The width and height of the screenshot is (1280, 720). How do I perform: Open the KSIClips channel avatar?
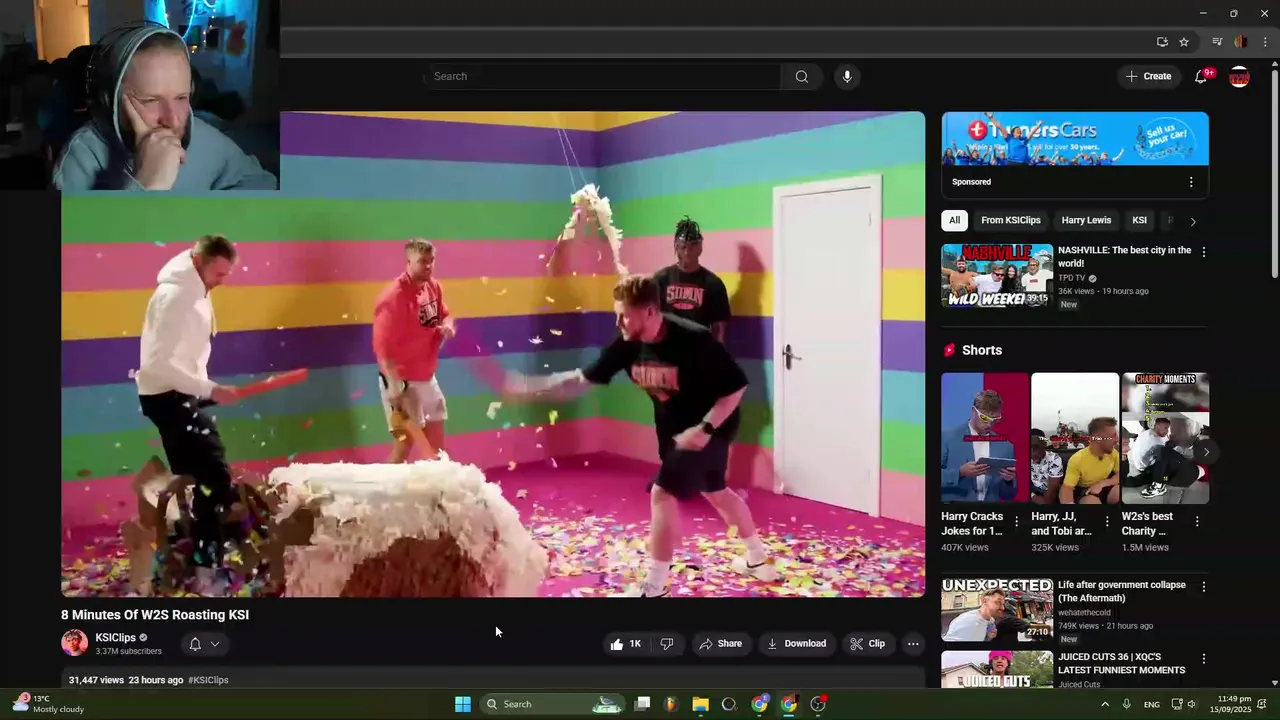pyautogui.click(x=75, y=643)
